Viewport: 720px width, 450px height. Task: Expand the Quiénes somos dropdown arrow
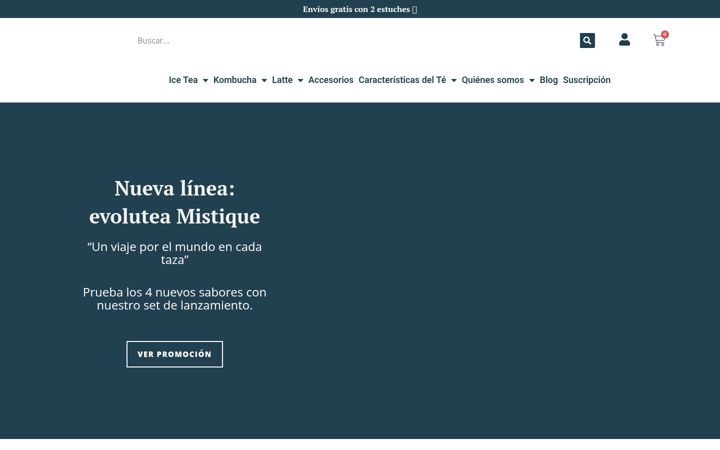532,80
